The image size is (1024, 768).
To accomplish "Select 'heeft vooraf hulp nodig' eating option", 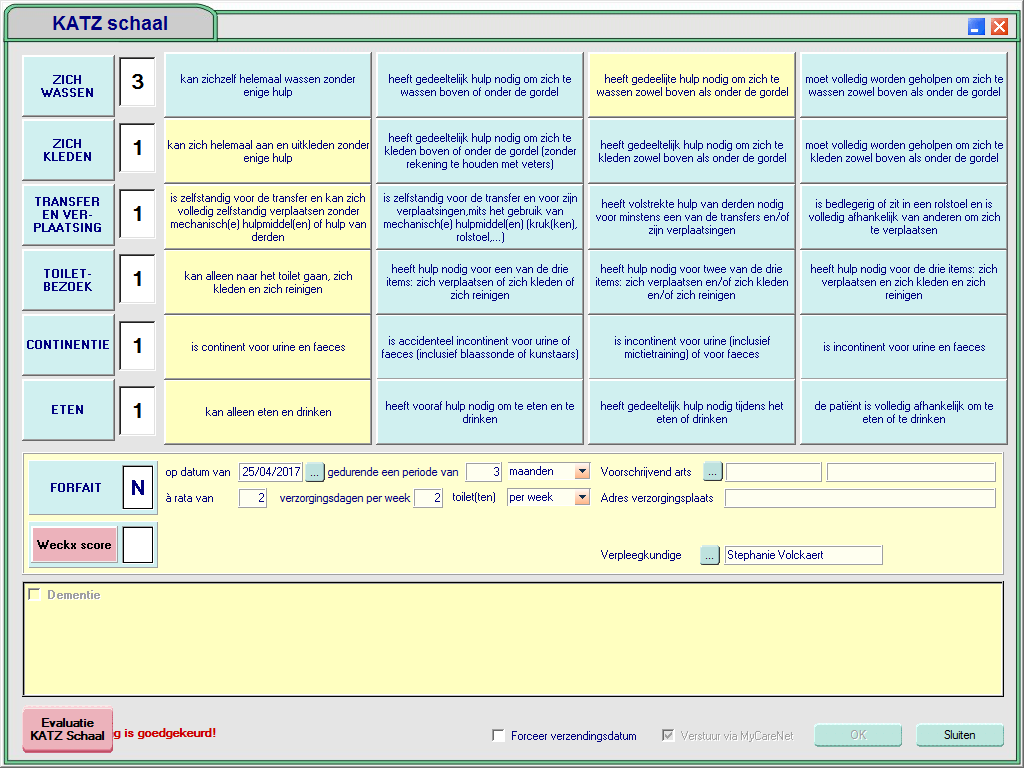I will pyautogui.click(x=480, y=413).
